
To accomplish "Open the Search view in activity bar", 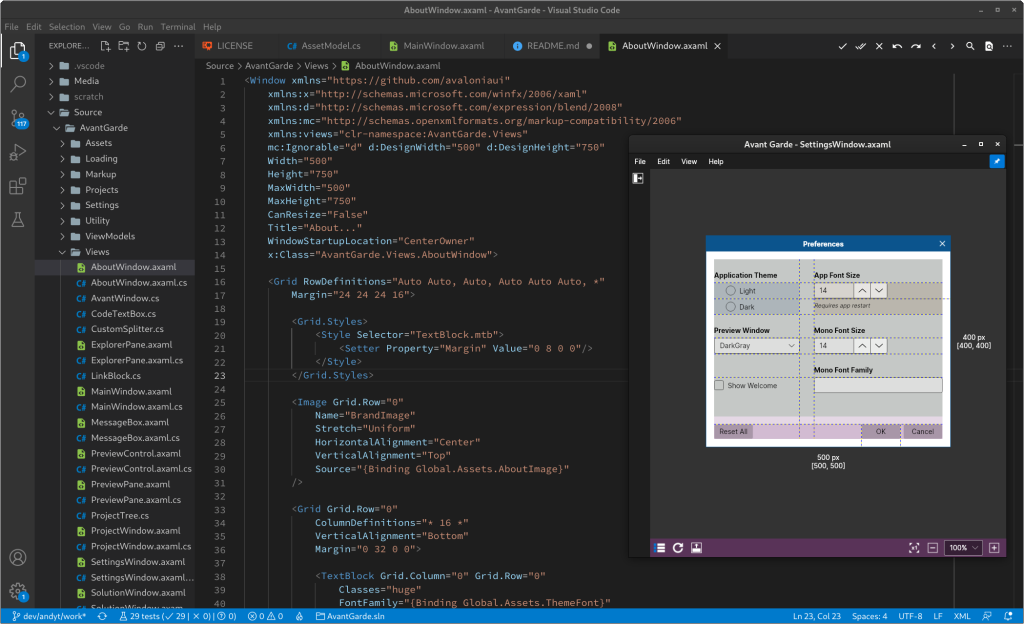I will pos(18,84).
